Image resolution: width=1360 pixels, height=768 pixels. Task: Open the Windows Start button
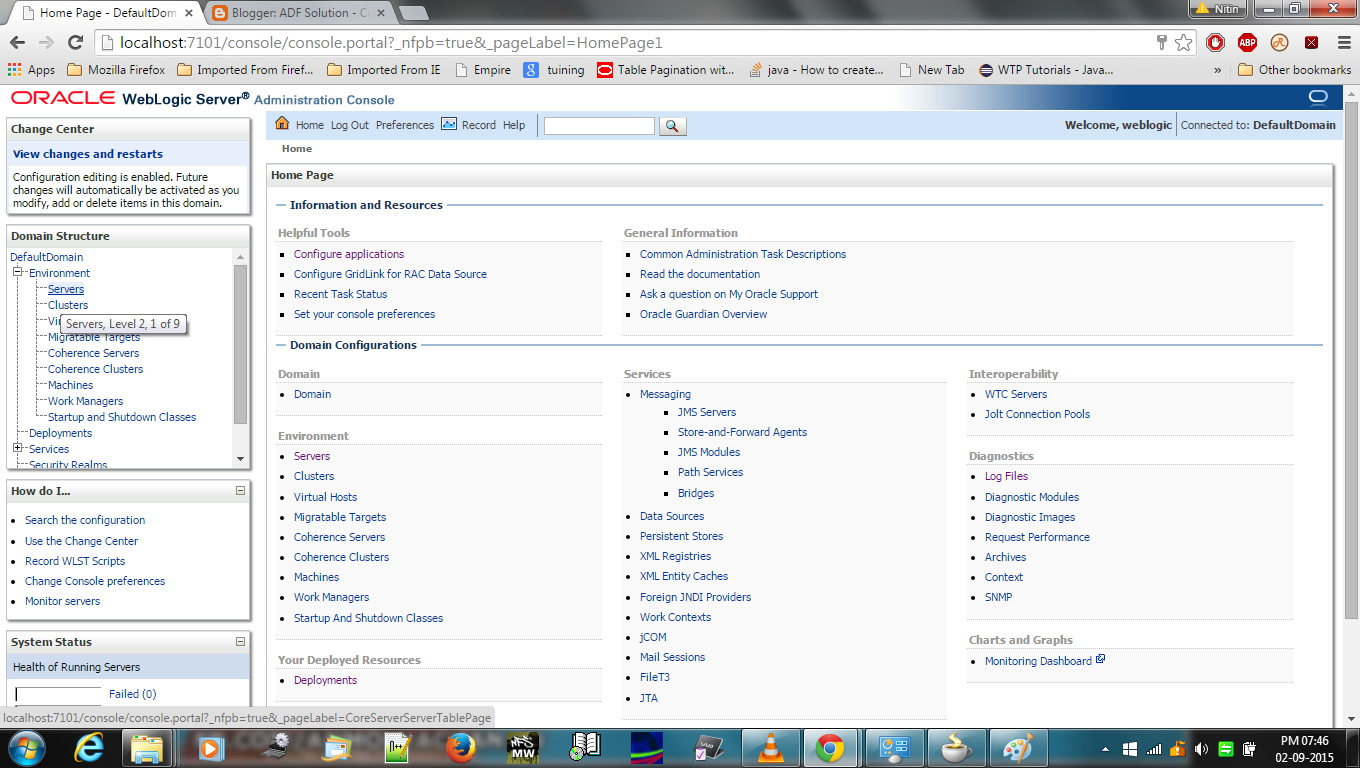click(27, 747)
